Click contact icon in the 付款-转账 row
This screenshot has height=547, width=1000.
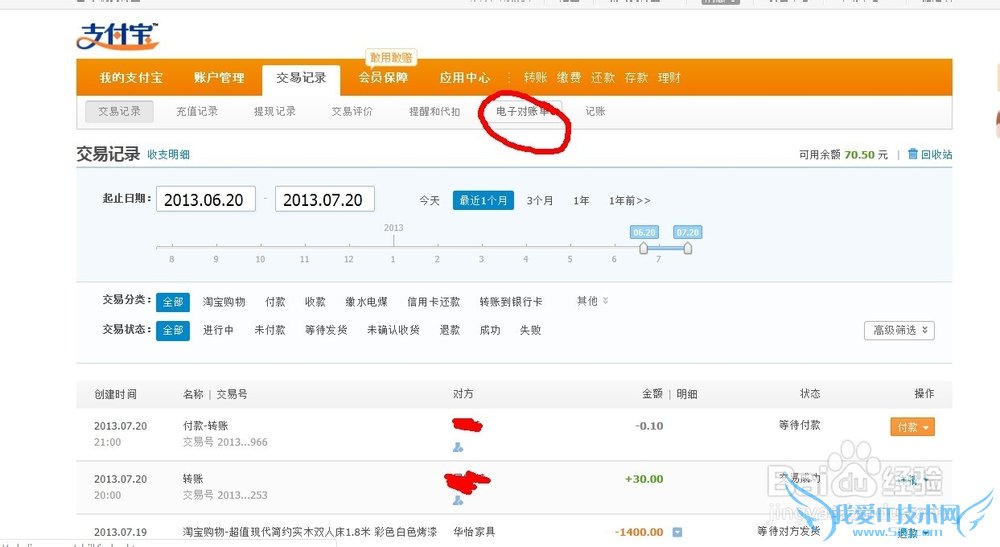458,447
